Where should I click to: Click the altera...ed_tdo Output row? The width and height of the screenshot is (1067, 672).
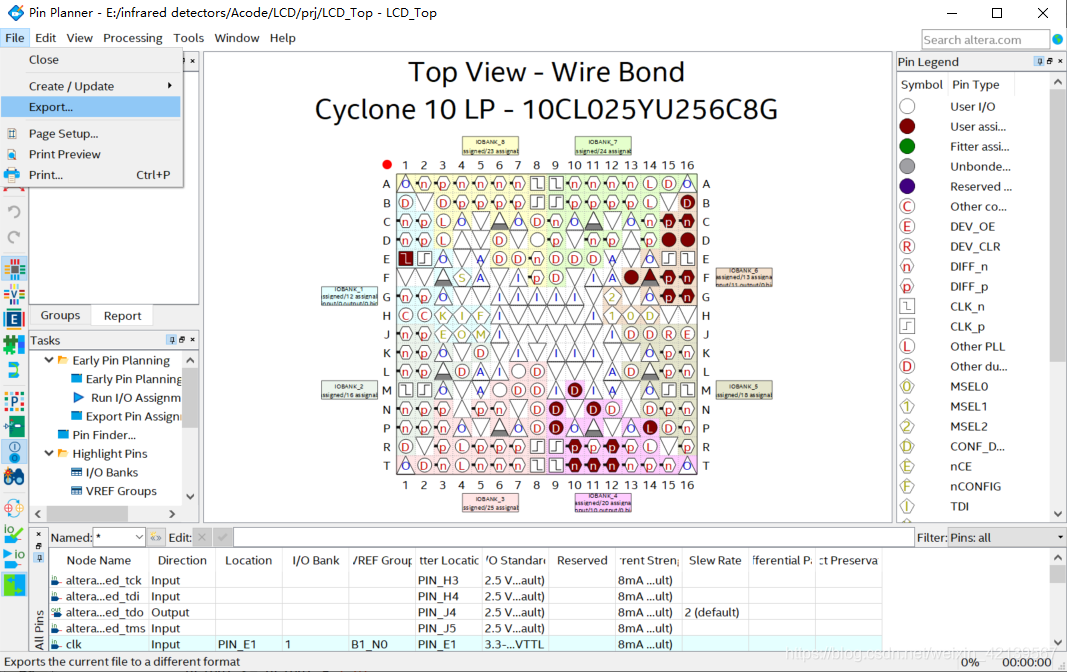pyautogui.click(x=466, y=612)
